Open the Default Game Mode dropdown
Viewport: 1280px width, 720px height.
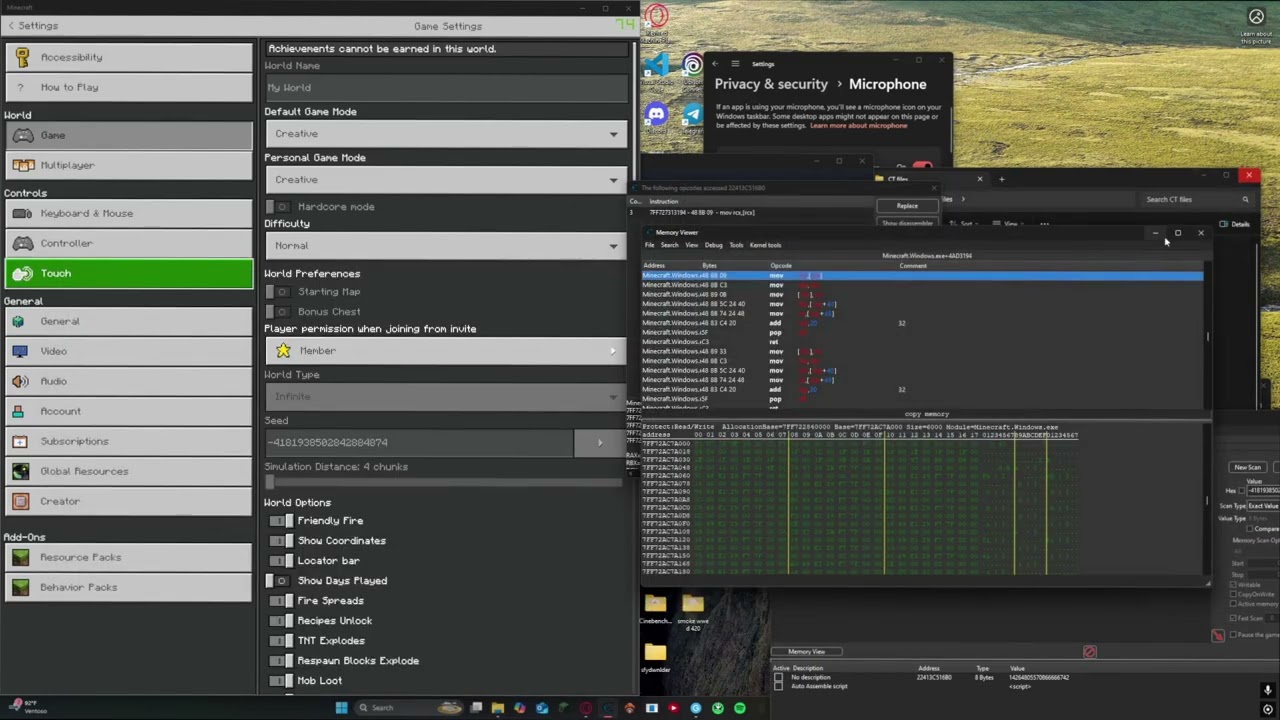click(446, 134)
